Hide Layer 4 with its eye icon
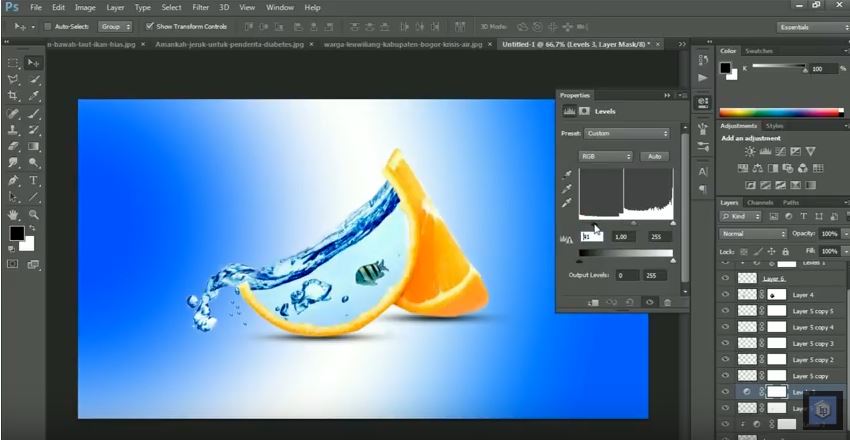Image resolution: width=850 pixels, height=440 pixels. click(x=725, y=295)
